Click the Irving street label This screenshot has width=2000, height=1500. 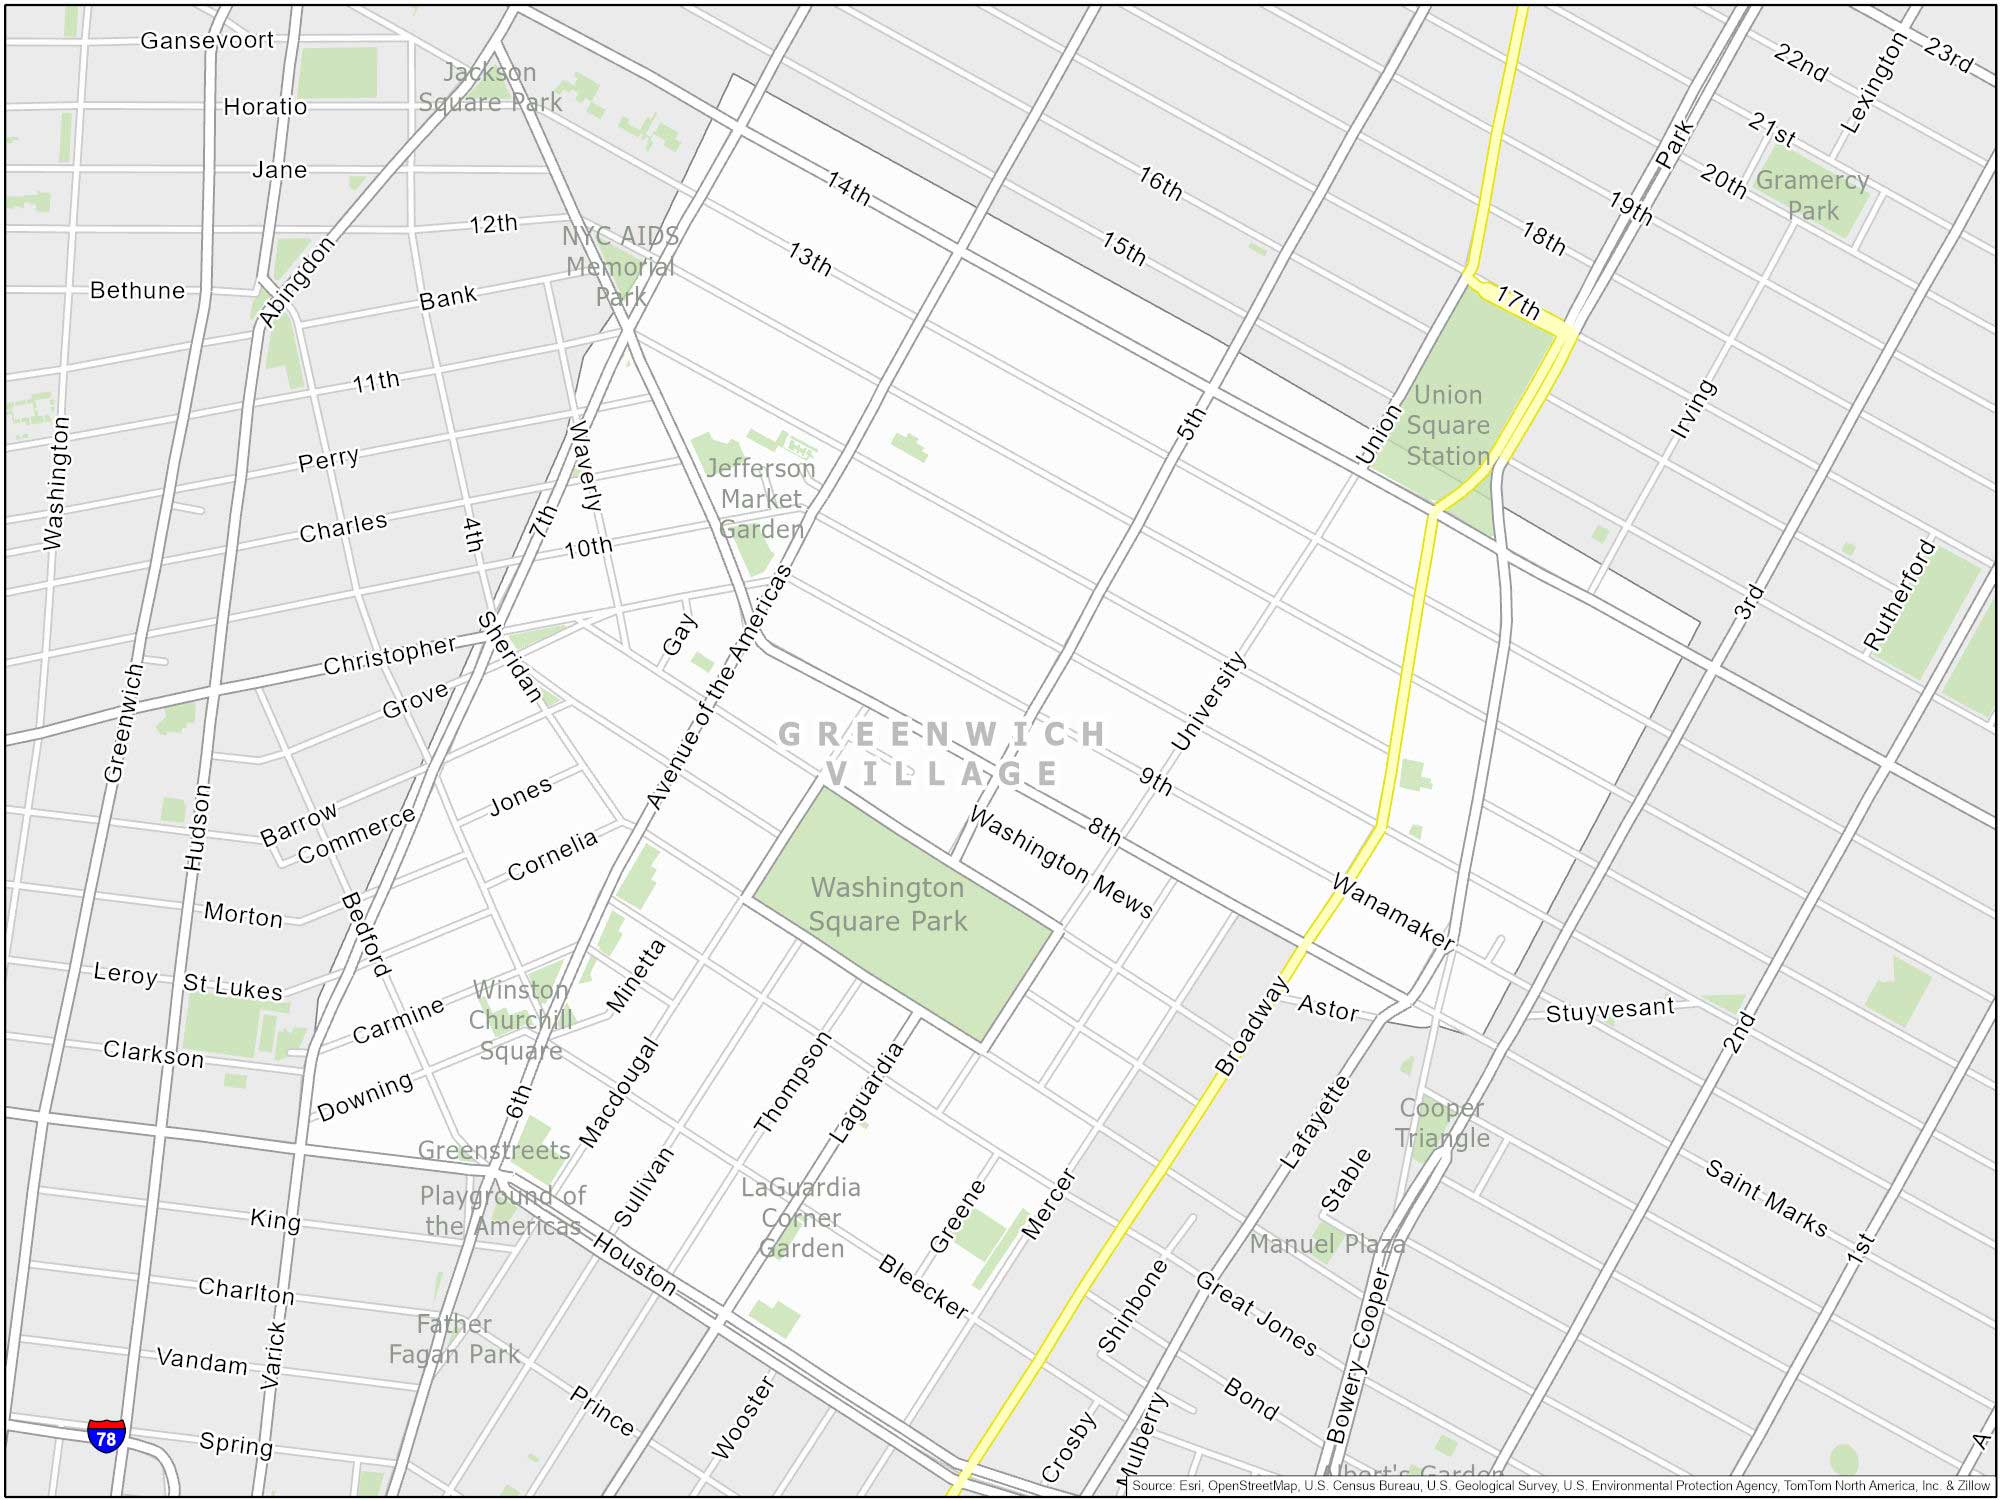click(x=1693, y=408)
